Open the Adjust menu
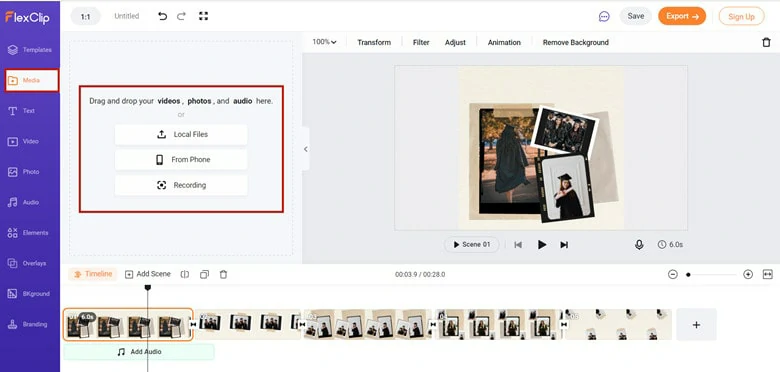Image resolution: width=780 pixels, height=372 pixels. pos(455,42)
